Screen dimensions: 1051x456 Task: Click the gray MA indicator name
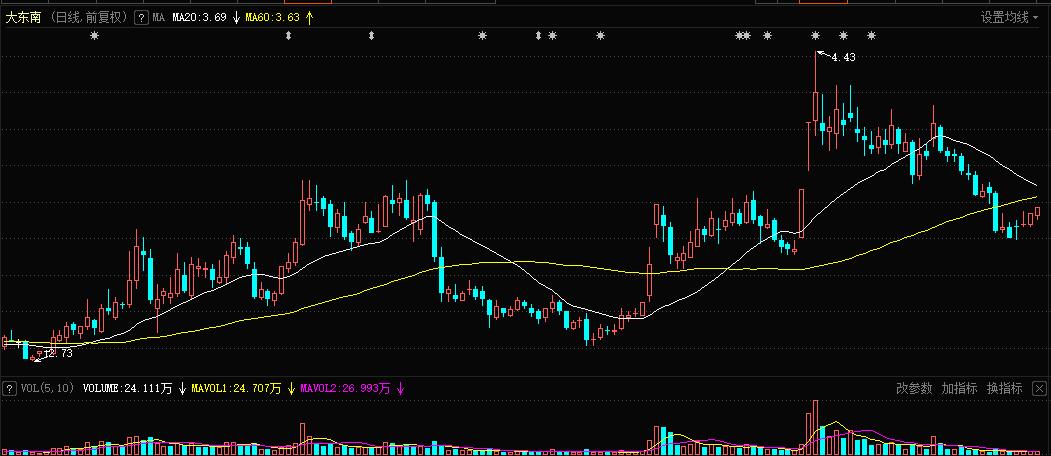(158, 18)
